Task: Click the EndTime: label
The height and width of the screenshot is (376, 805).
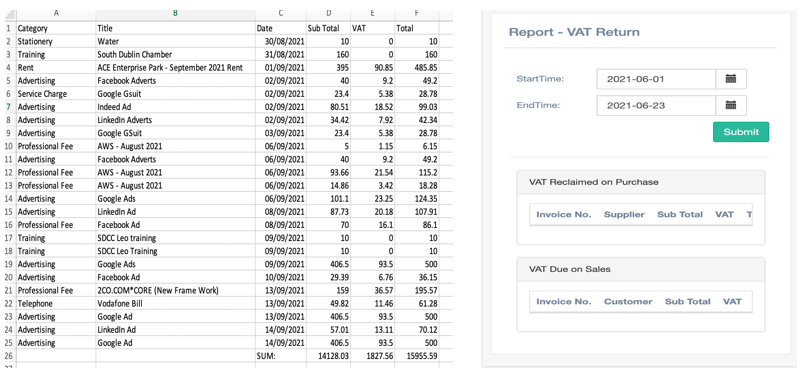Action: pyautogui.click(x=538, y=105)
